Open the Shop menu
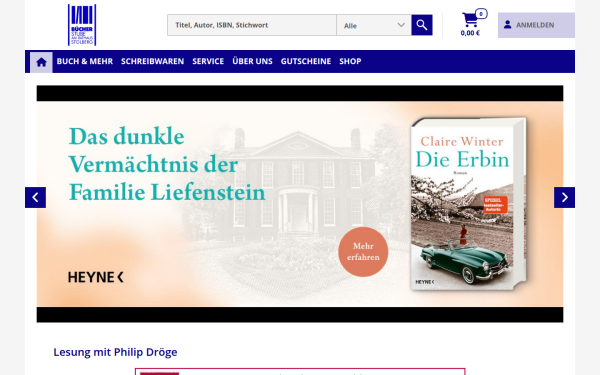600x375 pixels. (x=350, y=61)
